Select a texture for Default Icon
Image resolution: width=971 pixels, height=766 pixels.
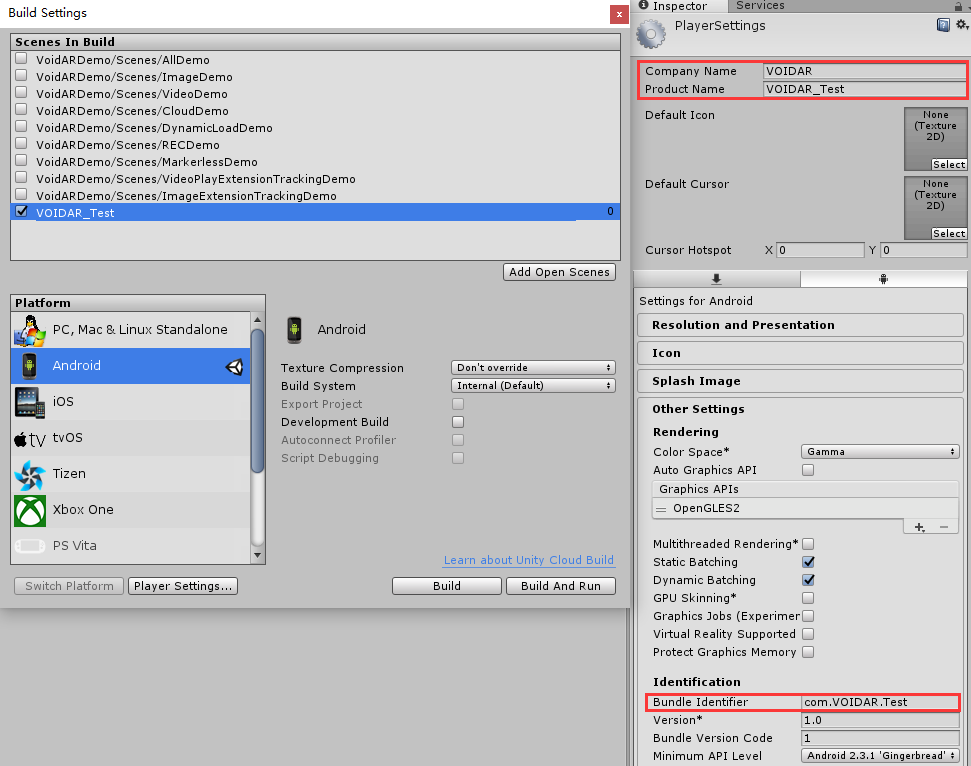coord(949,165)
